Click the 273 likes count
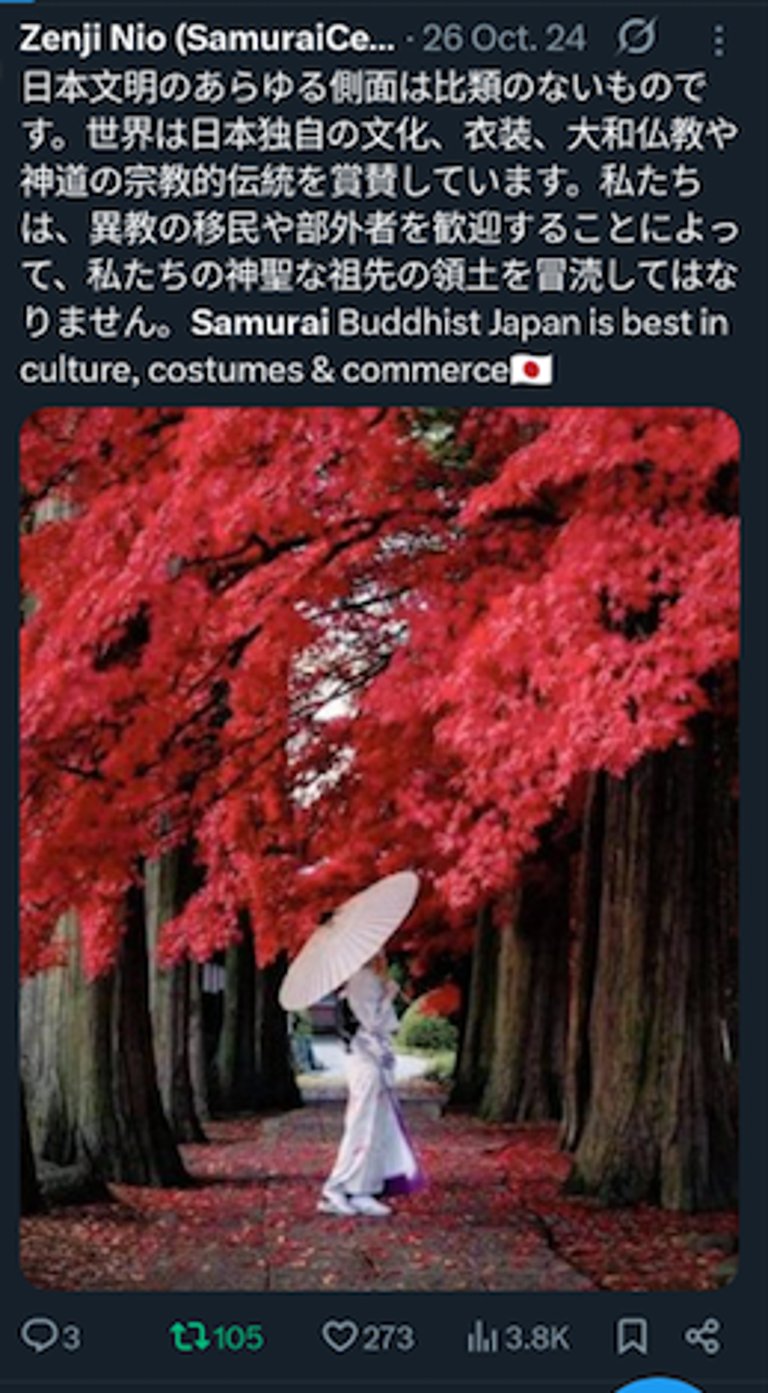Screen dimensions: 768x1393 (x=389, y=1338)
